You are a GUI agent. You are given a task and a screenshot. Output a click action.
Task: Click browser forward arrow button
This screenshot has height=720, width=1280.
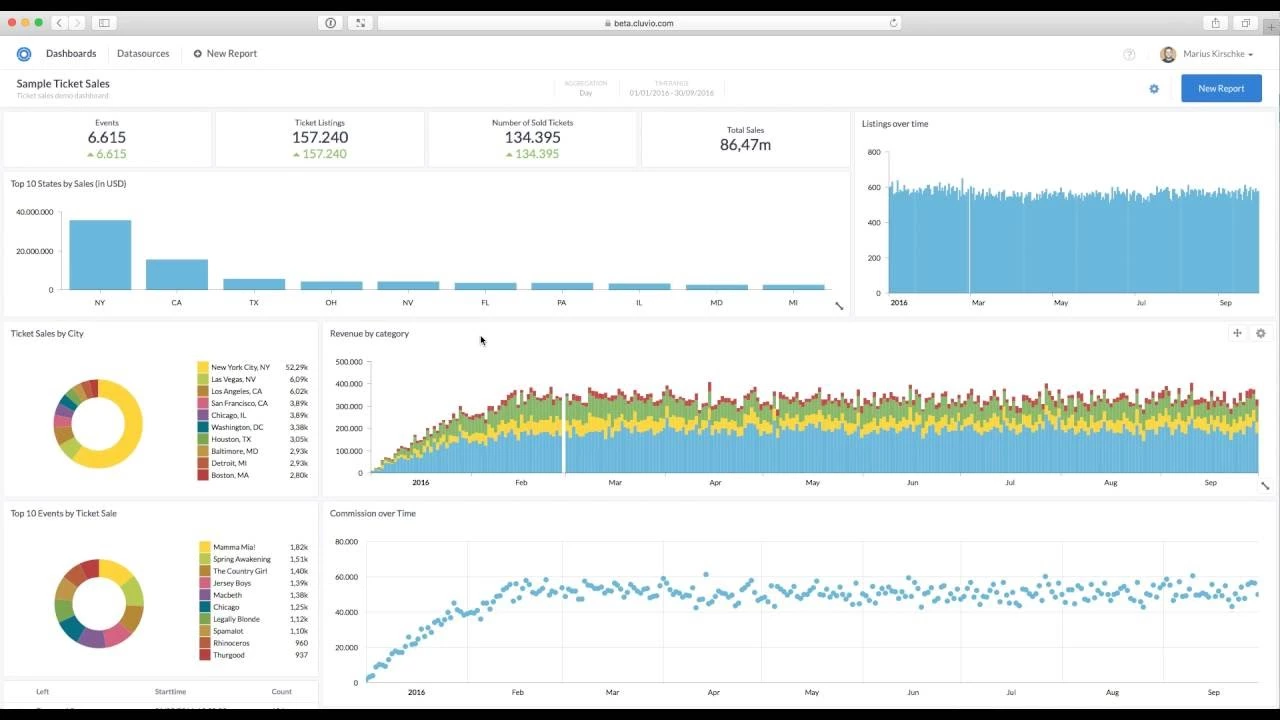tap(77, 23)
